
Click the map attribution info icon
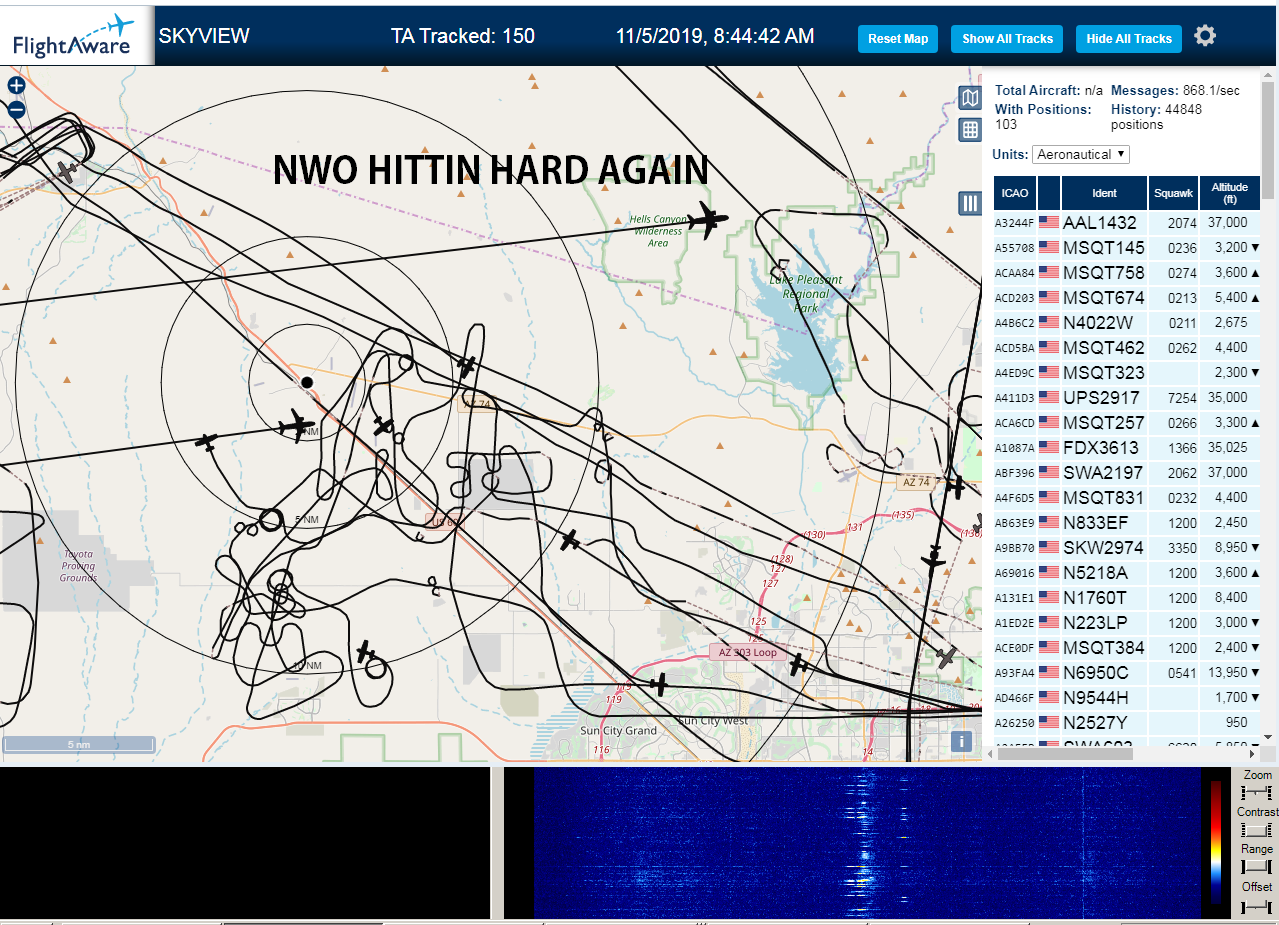(x=961, y=741)
